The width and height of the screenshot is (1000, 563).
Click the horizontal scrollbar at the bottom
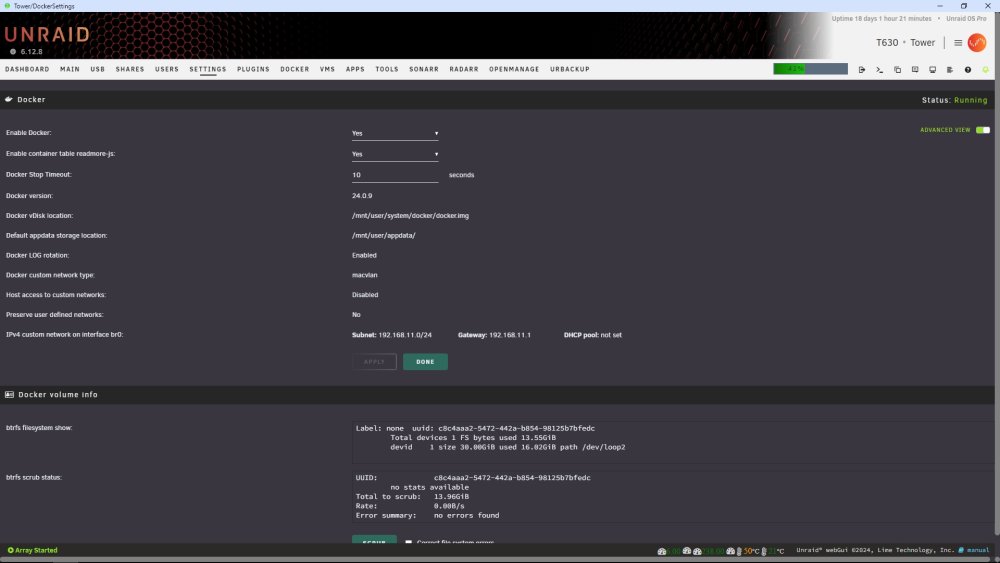(x=497, y=559)
